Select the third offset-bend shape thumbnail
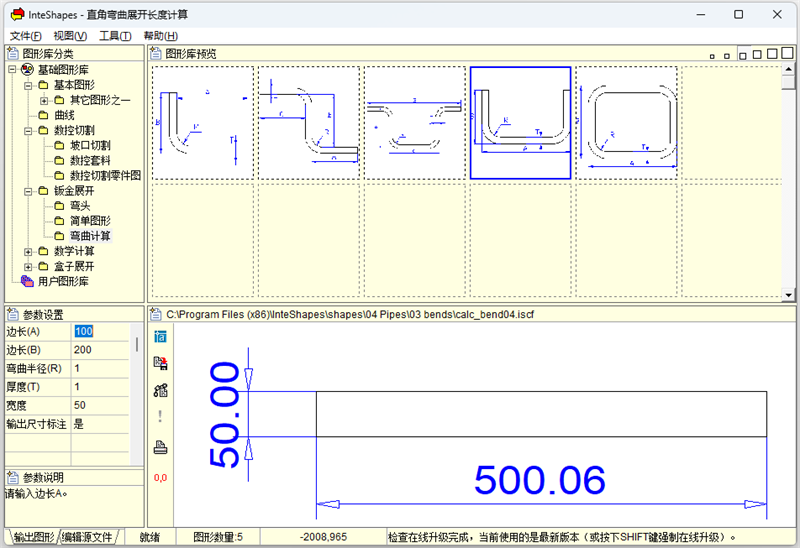Viewport: 800px width, 548px height. click(415, 122)
